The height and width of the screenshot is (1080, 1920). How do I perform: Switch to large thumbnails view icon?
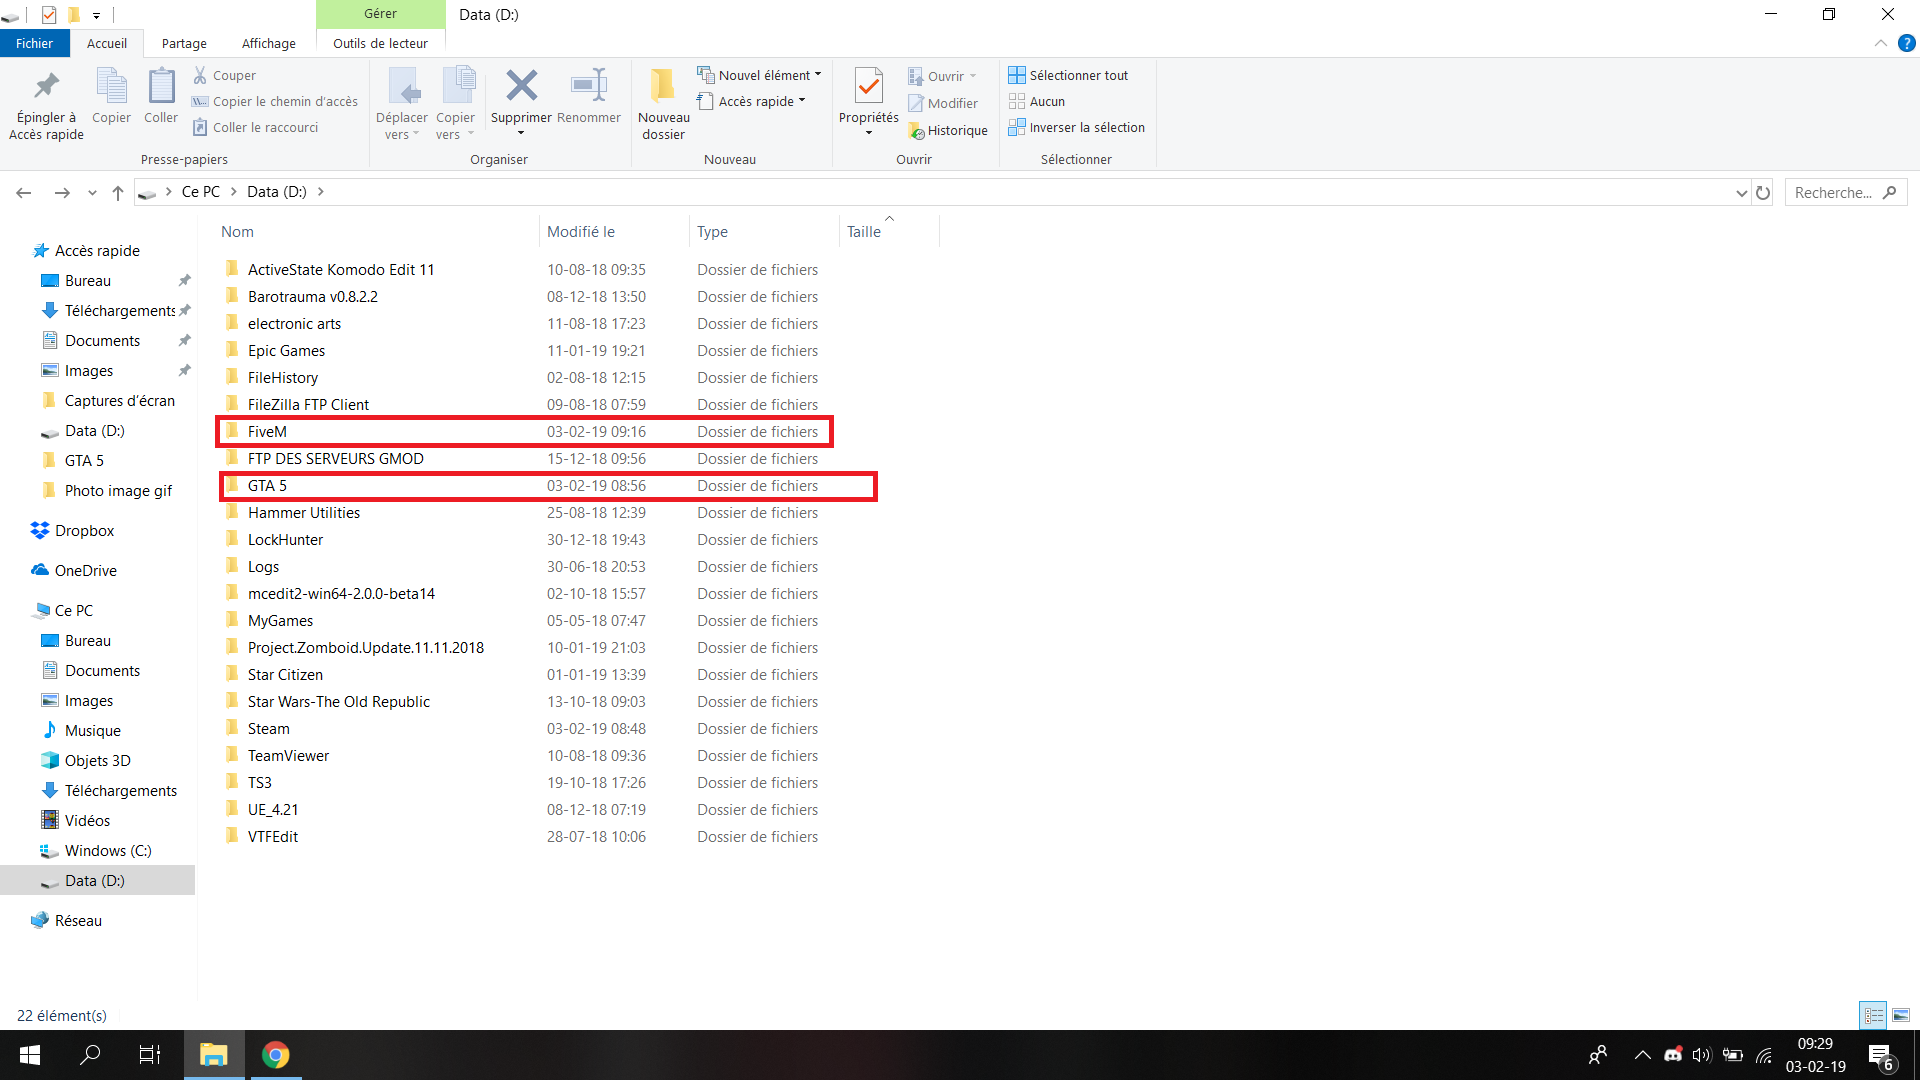(1901, 1015)
